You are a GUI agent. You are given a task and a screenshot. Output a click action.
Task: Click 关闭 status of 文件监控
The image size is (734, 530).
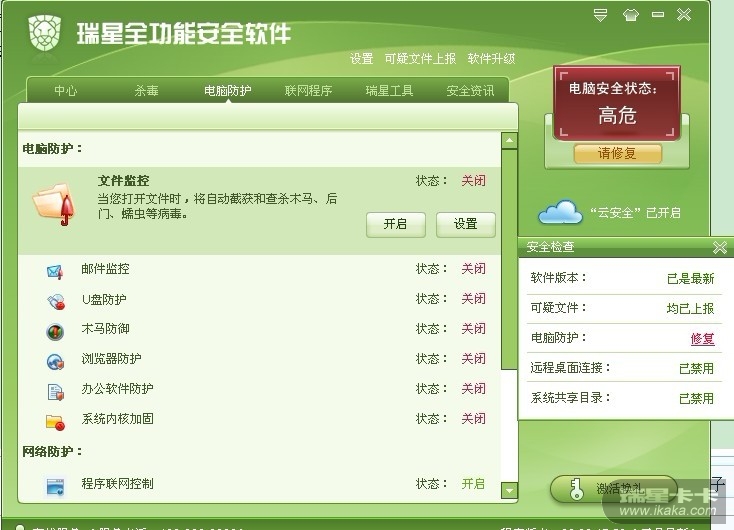tap(473, 181)
